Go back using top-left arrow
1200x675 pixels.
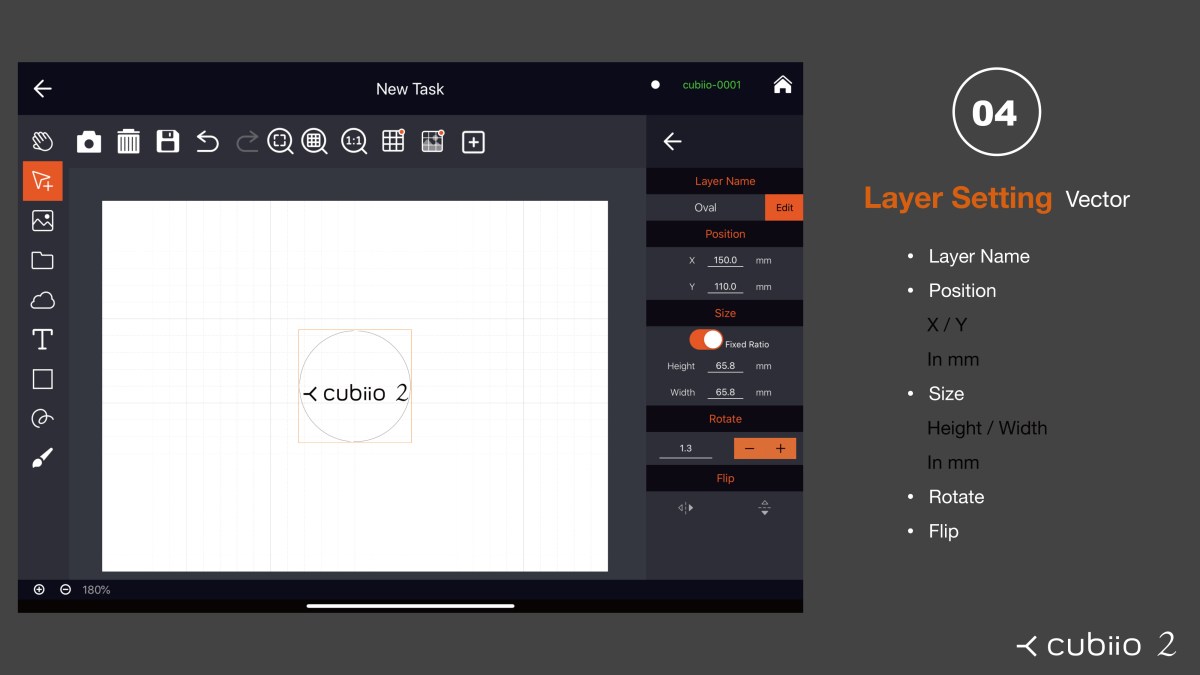point(42,88)
